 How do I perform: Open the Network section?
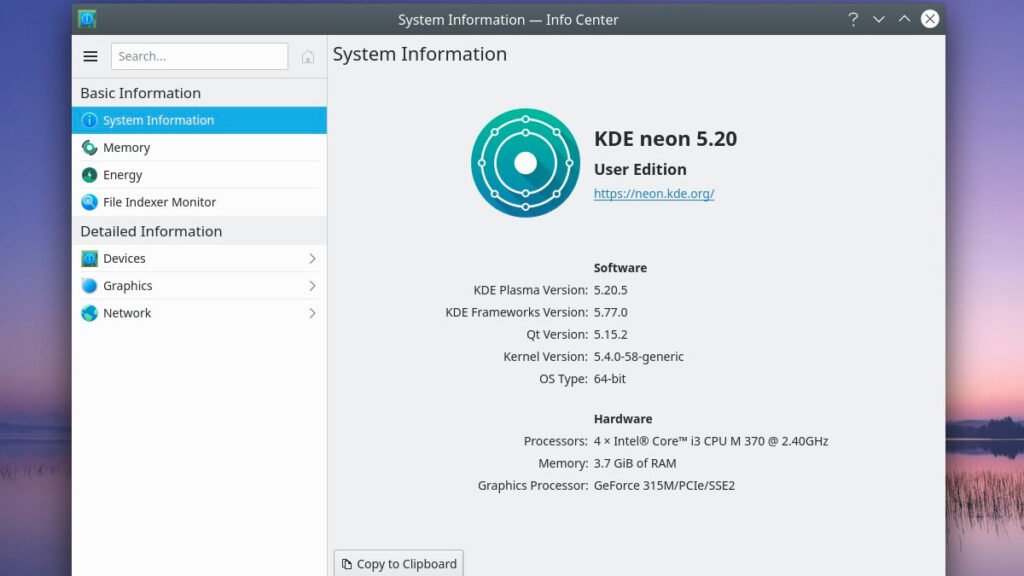pyautogui.click(x=199, y=313)
